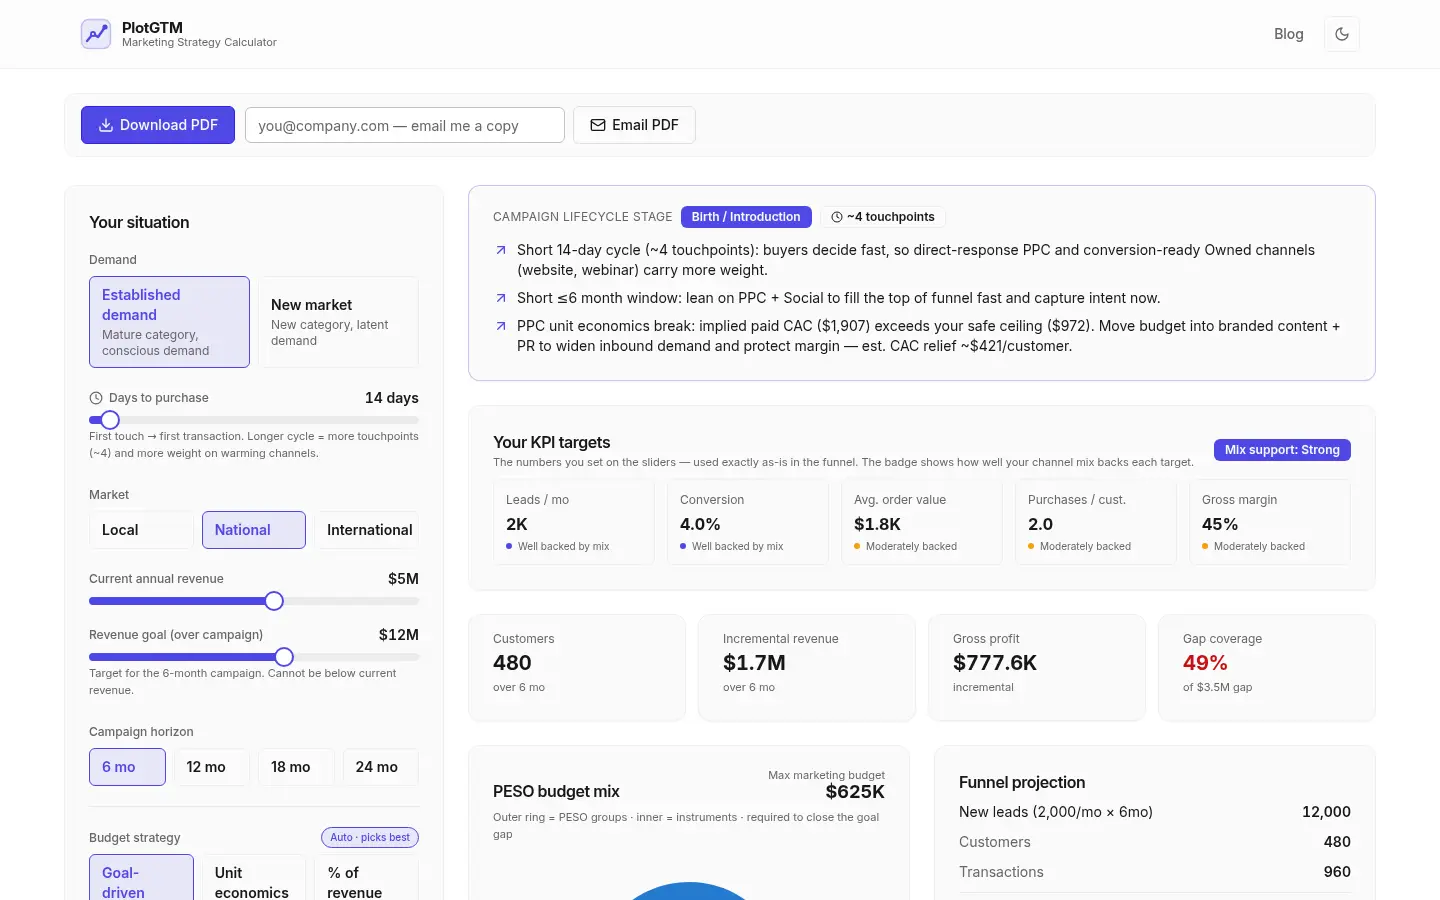
Task: Choose the National market option
Action: pos(254,530)
